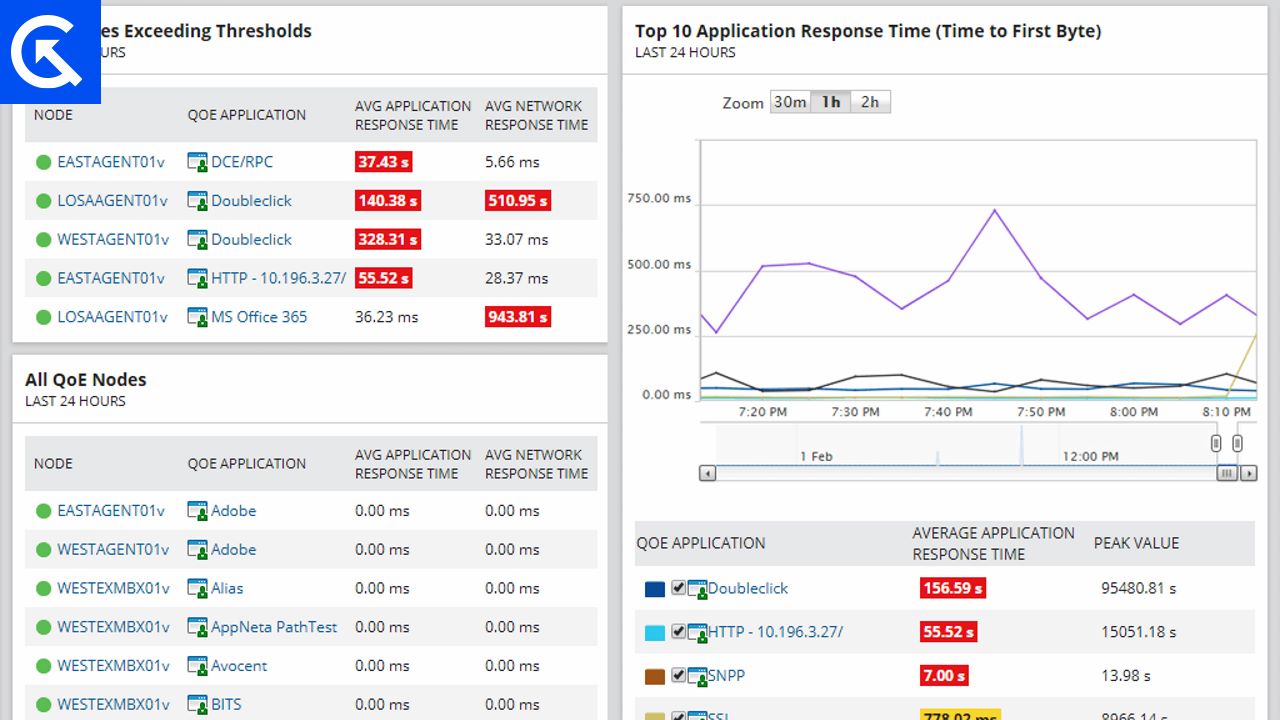Click green status dot in MS Office 365 row
1280x720 pixels.
(43, 317)
